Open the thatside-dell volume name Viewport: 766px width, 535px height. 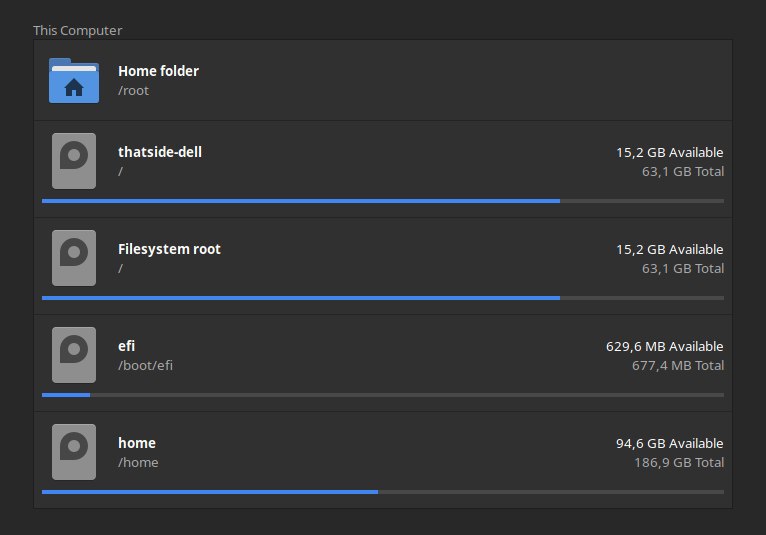(x=160, y=152)
